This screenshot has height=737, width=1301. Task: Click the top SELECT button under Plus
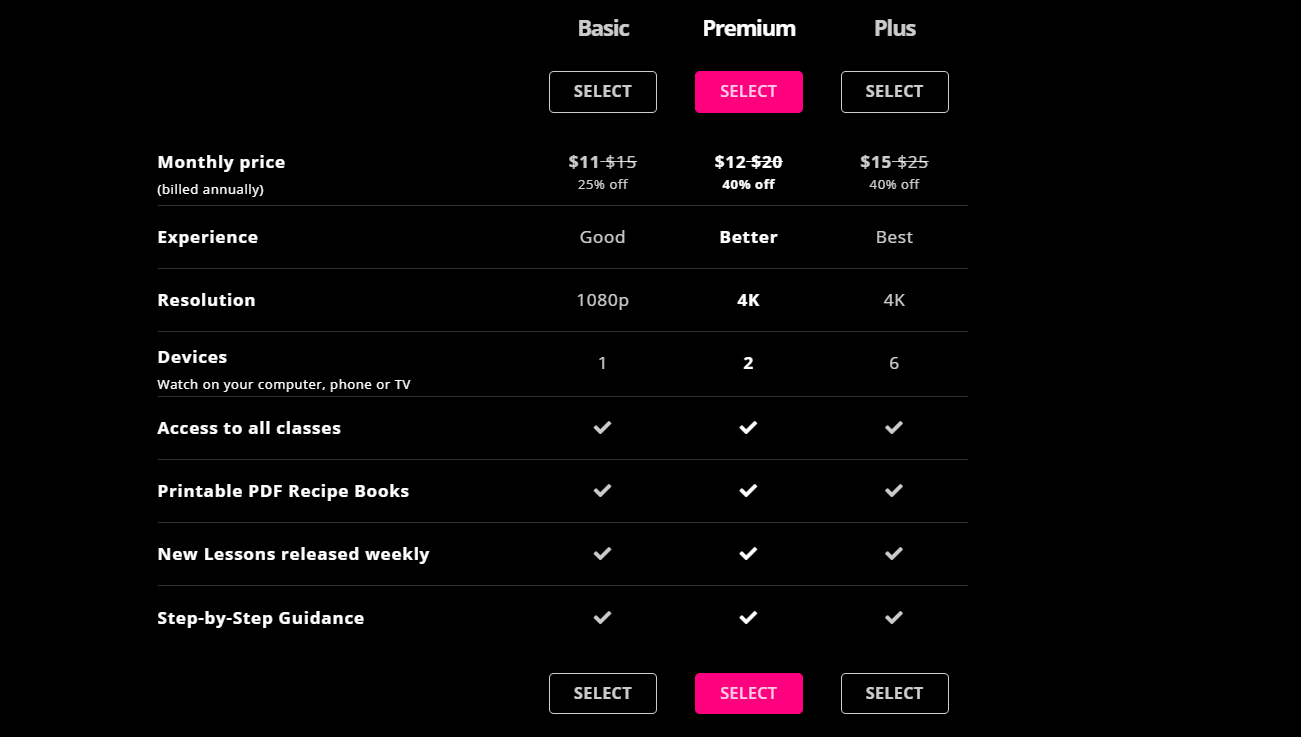click(894, 92)
